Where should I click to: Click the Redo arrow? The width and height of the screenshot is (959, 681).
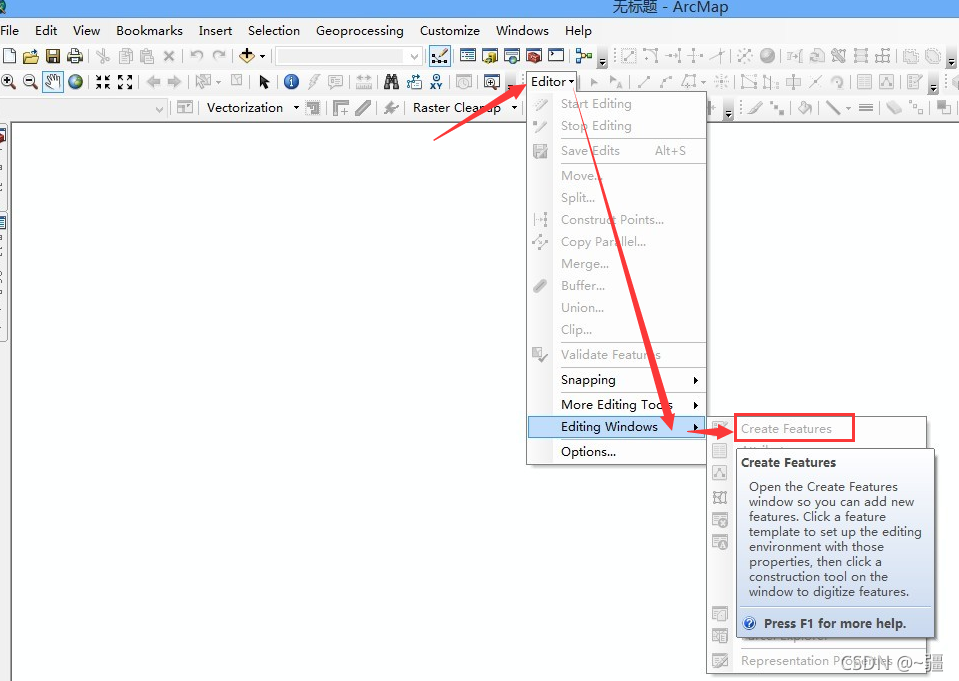[x=219, y=56]
